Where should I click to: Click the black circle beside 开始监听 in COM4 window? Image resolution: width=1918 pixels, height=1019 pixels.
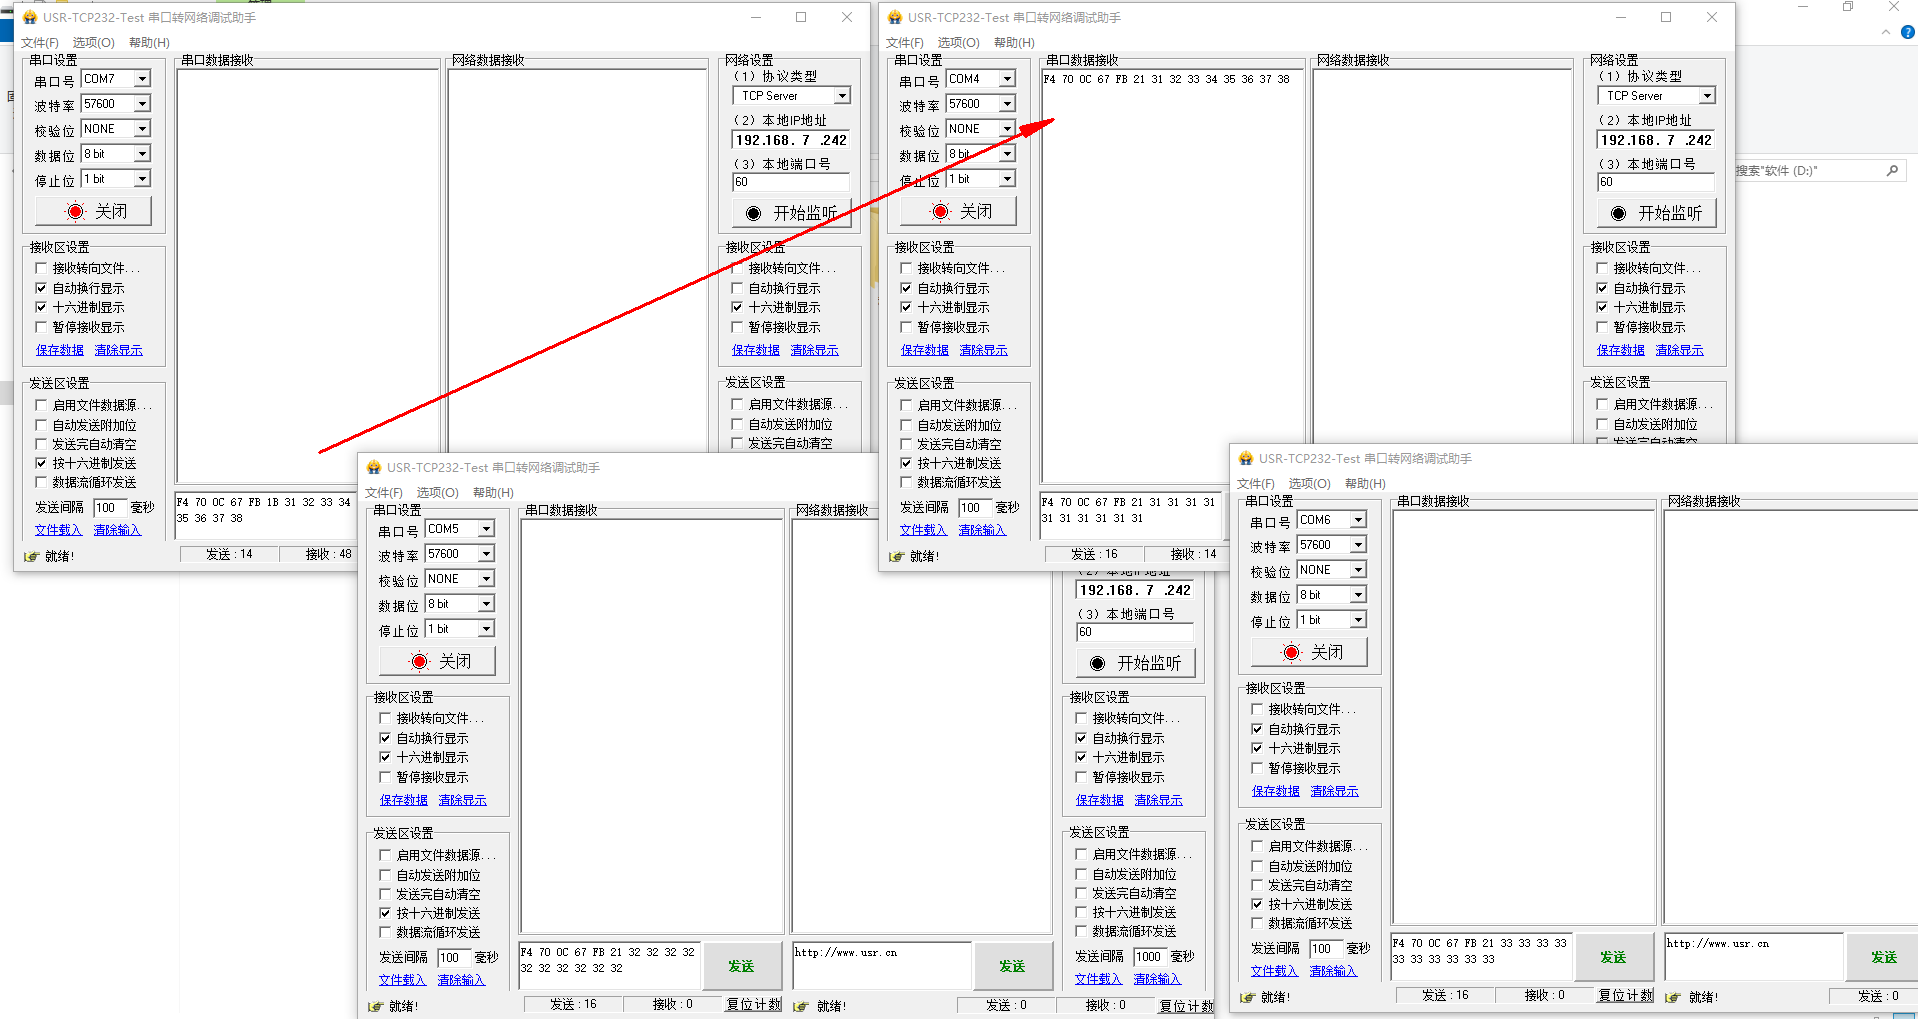(x=1618, y=213)
